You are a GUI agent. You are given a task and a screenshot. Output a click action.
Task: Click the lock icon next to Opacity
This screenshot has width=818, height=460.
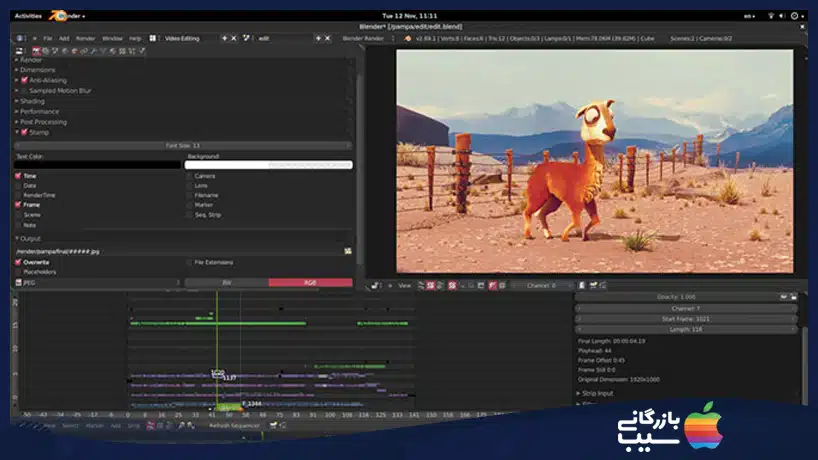793,297
